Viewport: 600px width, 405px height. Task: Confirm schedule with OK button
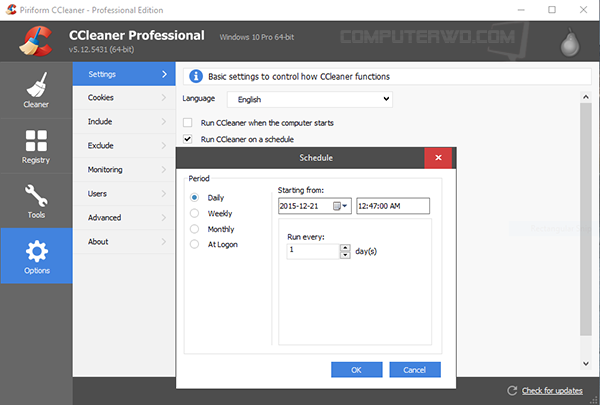click(x=357, y=370)
